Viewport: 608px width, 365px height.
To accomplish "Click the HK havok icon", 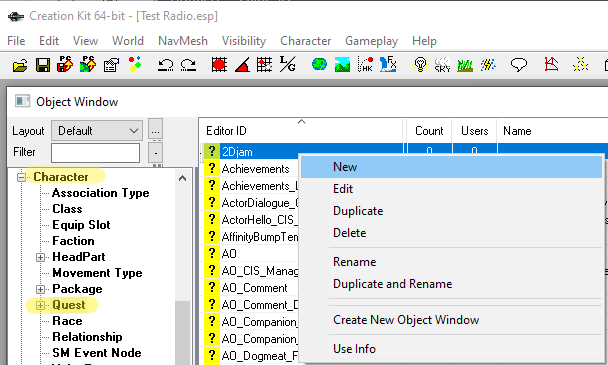I will pos(365,64).
